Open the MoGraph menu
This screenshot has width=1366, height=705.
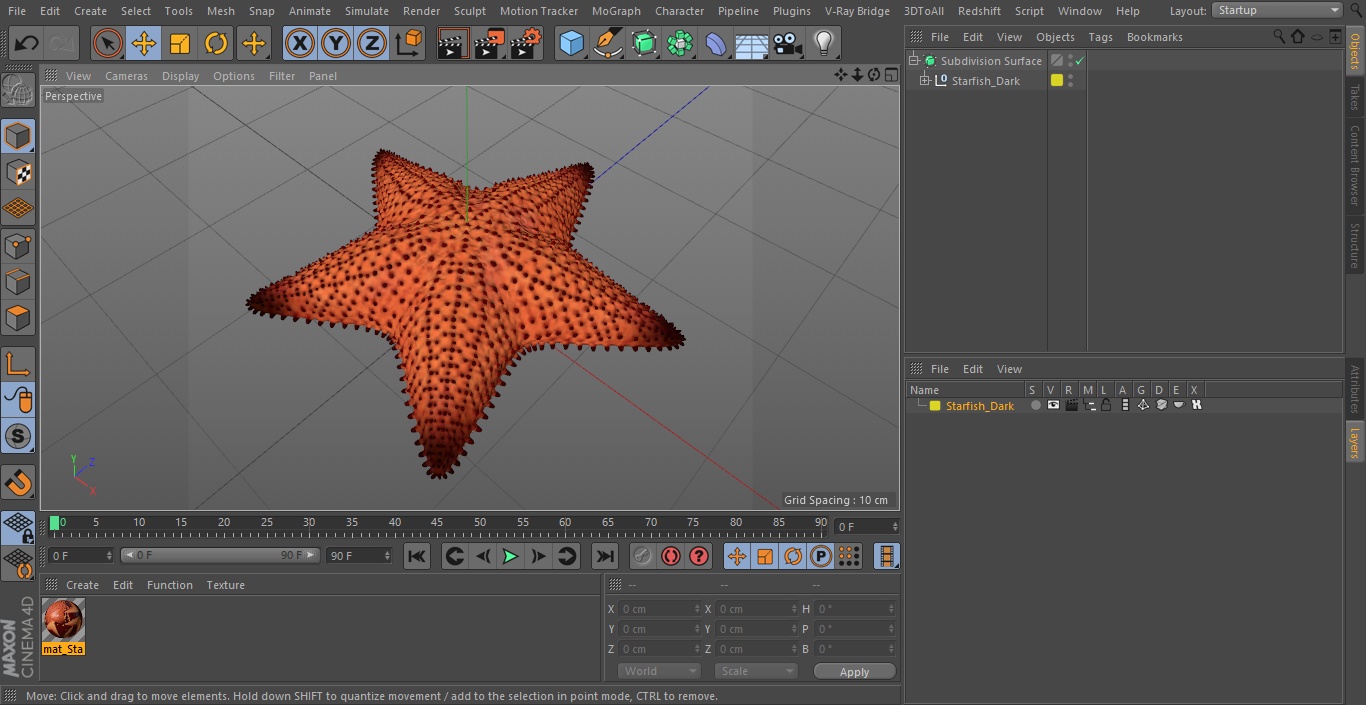pyautogui.click(x=616, y=11)
